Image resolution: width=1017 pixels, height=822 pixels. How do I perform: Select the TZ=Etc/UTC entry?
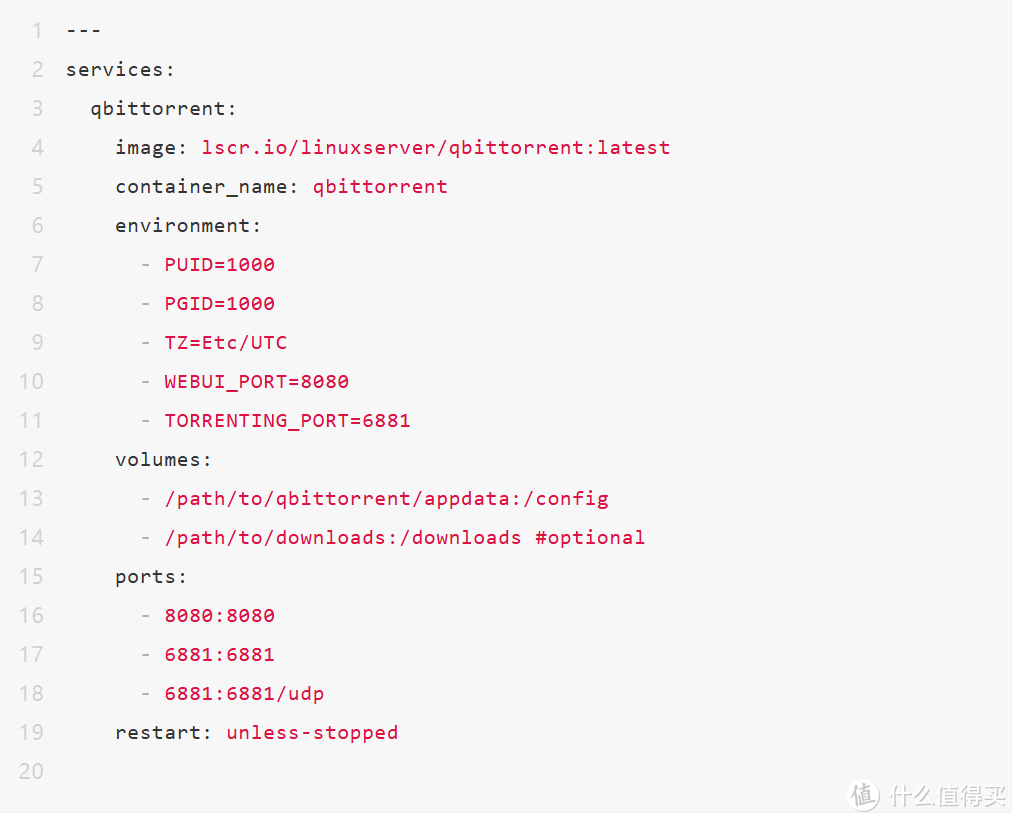pyautogui.click(x=225, y=343)
